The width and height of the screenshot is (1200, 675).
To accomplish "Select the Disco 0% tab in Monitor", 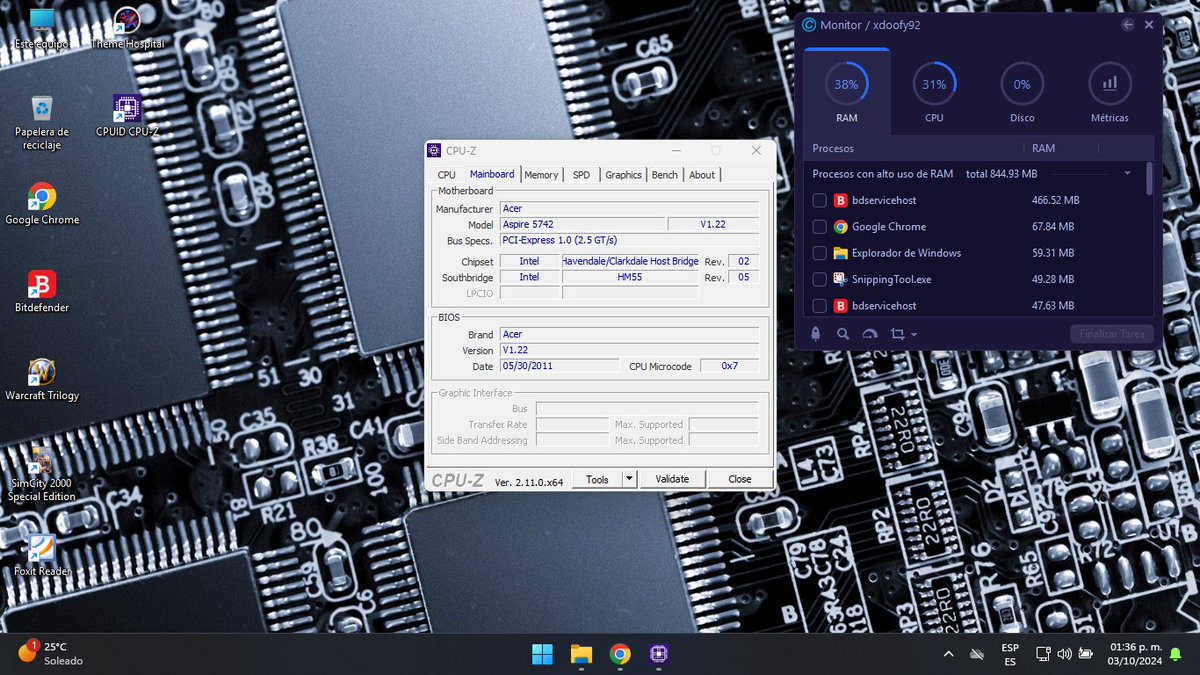I will pyautogui.click(x=1022, y=93).
